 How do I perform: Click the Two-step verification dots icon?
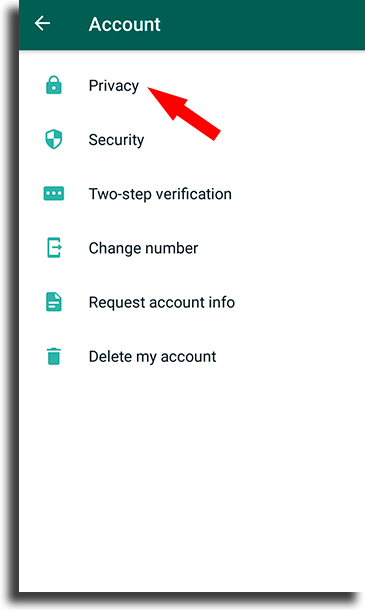[54, 193]
